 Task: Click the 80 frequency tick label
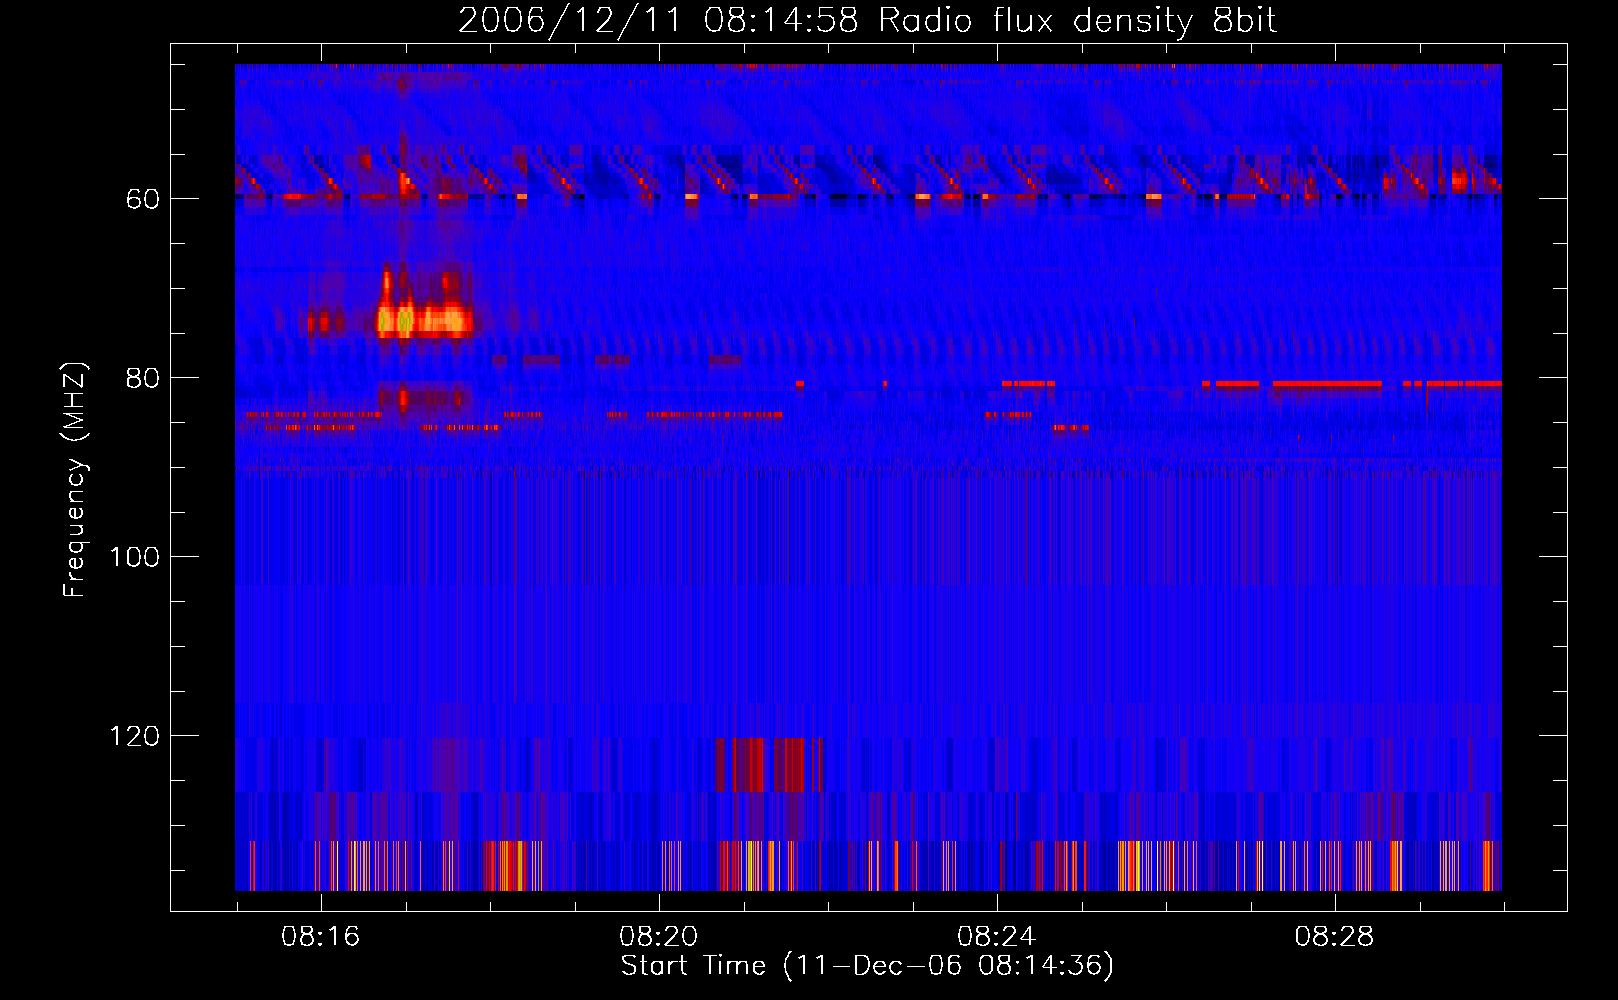[142, 378]
